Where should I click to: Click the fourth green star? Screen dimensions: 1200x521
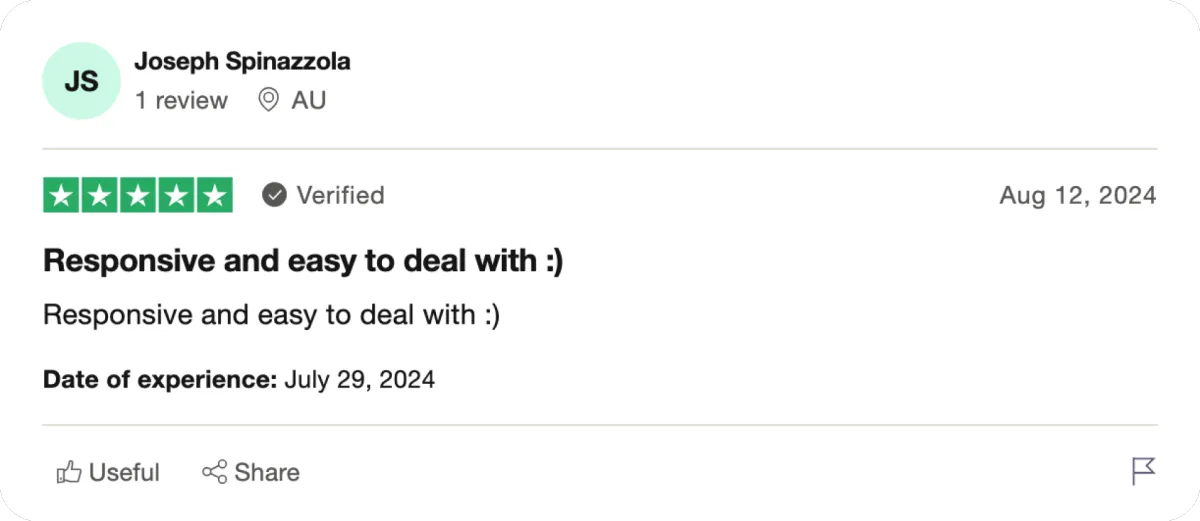[x=176, y=195]
